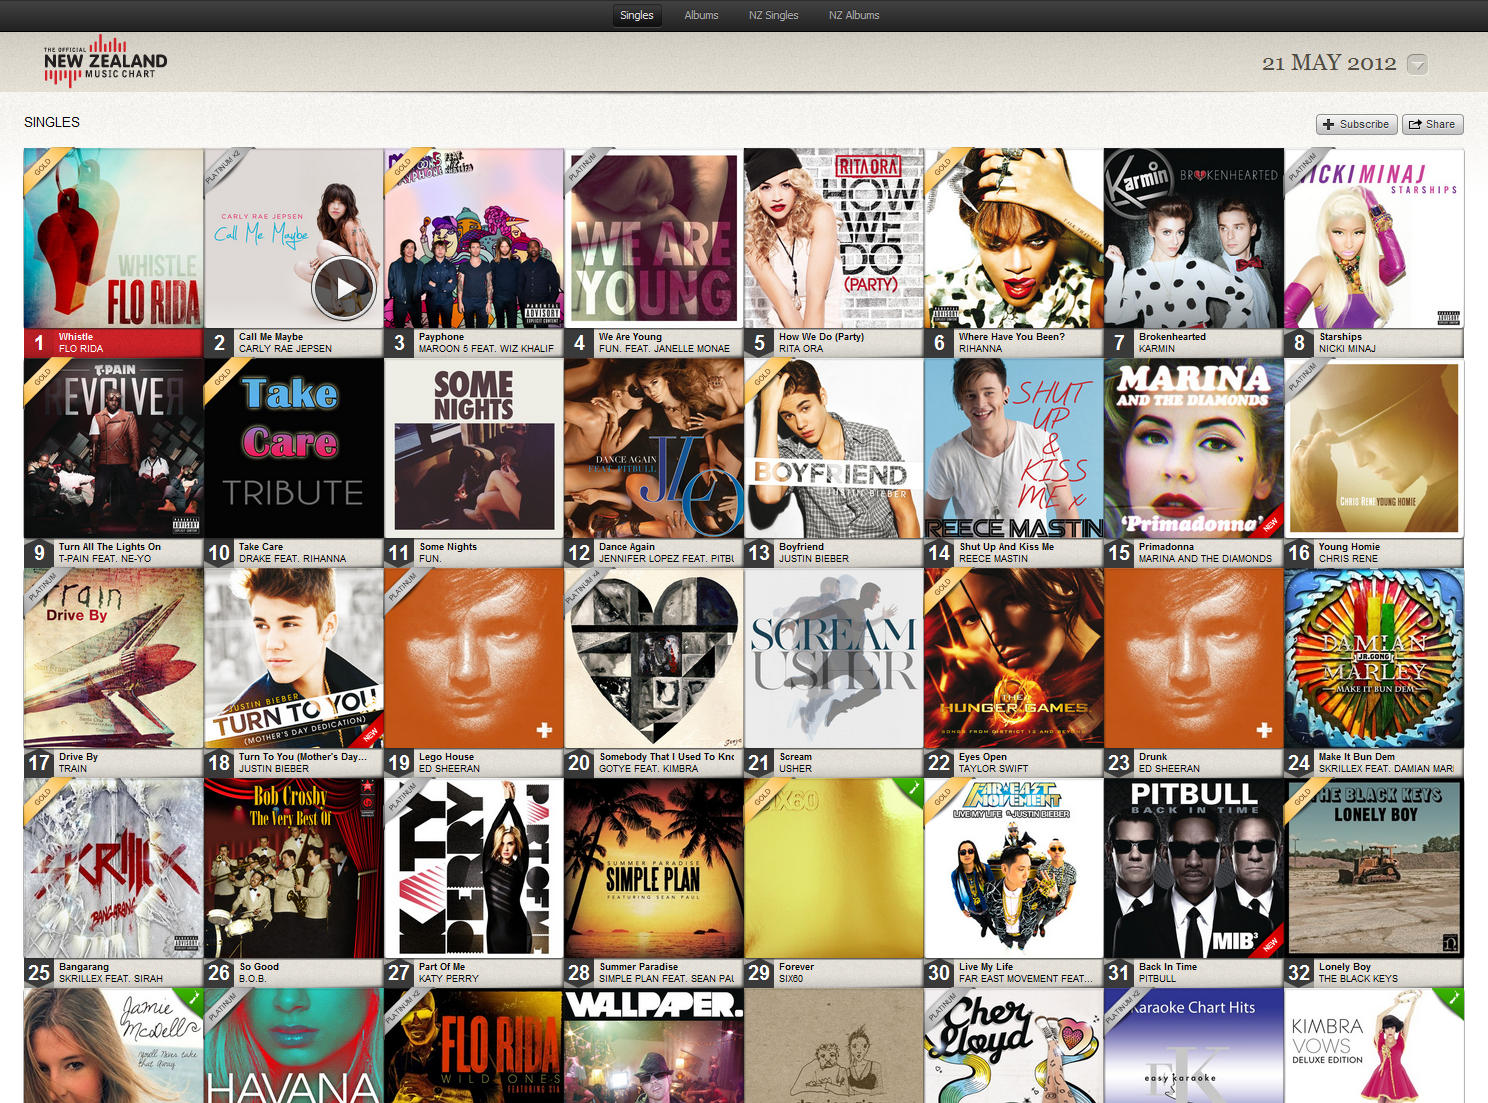Screen dimensions: 1488x1103
Task: Select the We Are Young album cover
Action: (x=654, y=238)
